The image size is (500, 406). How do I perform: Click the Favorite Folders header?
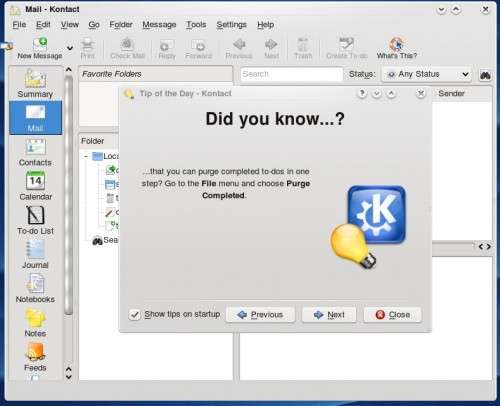click(x=156, y=74)
